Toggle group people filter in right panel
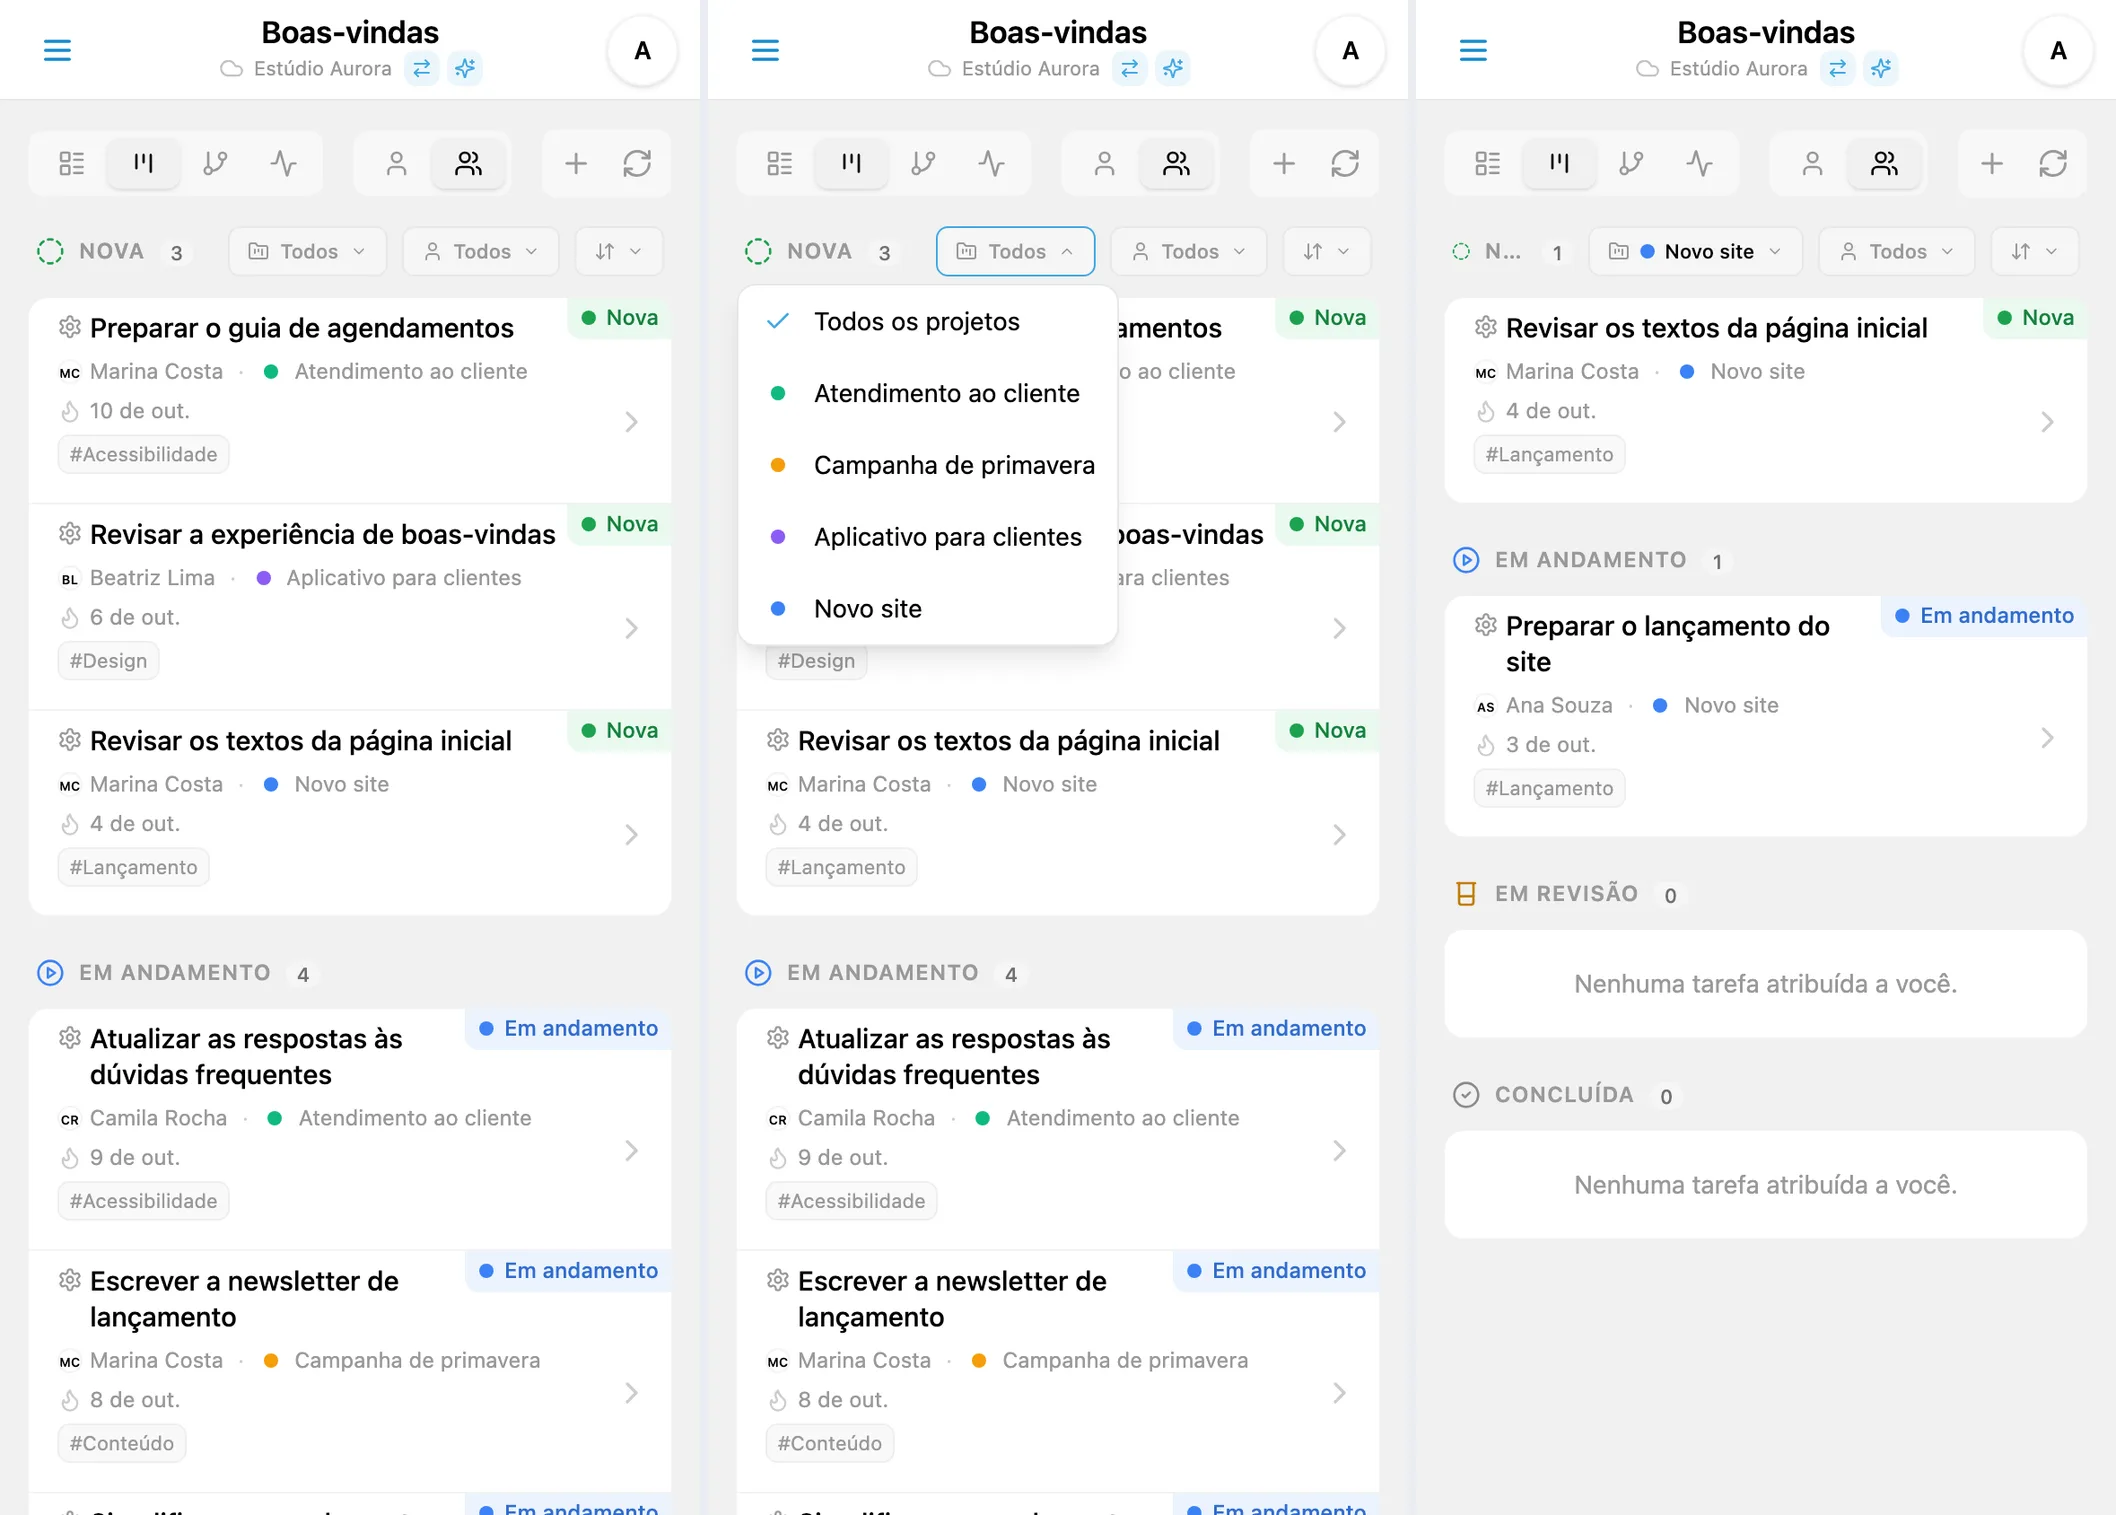This screenshot has height=1515, width=2116. [1884, 163]
